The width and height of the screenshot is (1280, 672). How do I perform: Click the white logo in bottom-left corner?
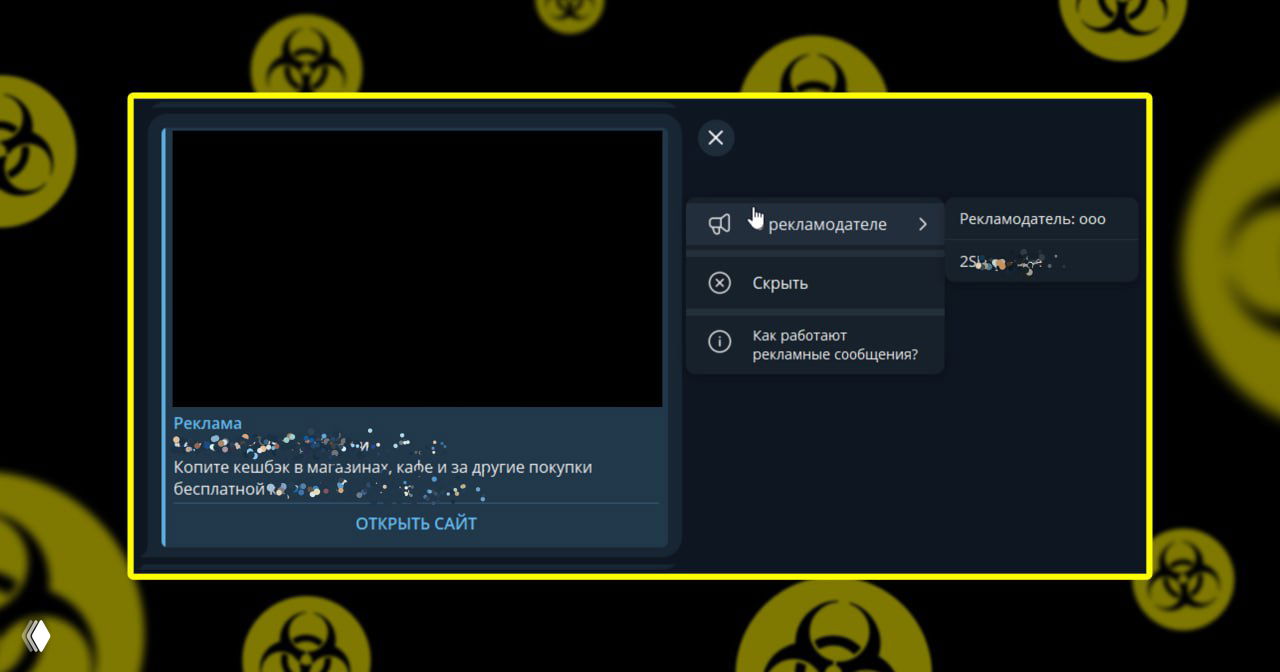[36, 636]
